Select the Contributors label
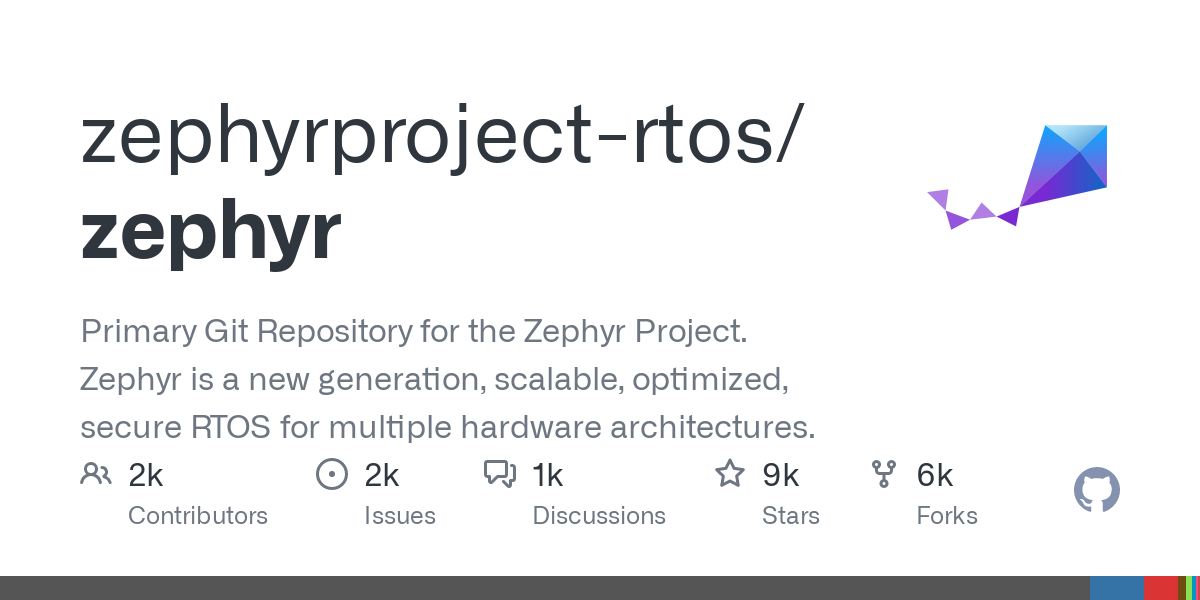This screenshot has width=1200, height=600. (x=198, y=516)
